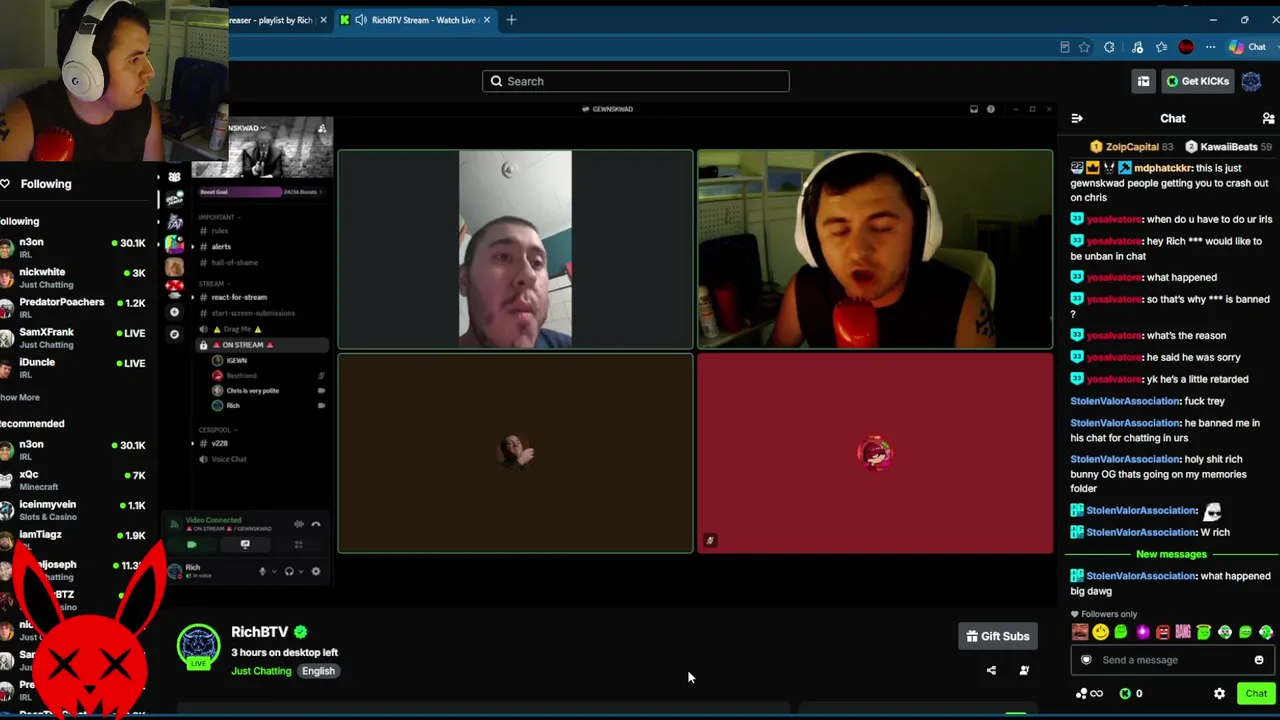This screenshot has height=720, width=1280.
Task: Open the hall-of-shame channel in Discord
Action: pyautogui.click(x=260, y=263)
